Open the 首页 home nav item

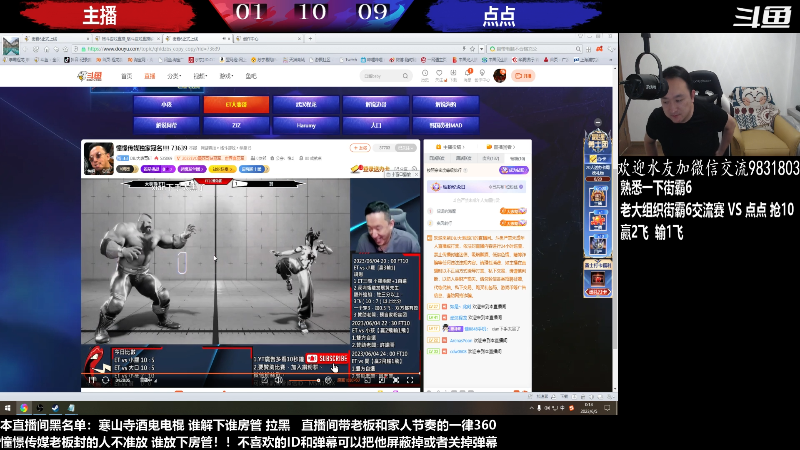[127, 76]
